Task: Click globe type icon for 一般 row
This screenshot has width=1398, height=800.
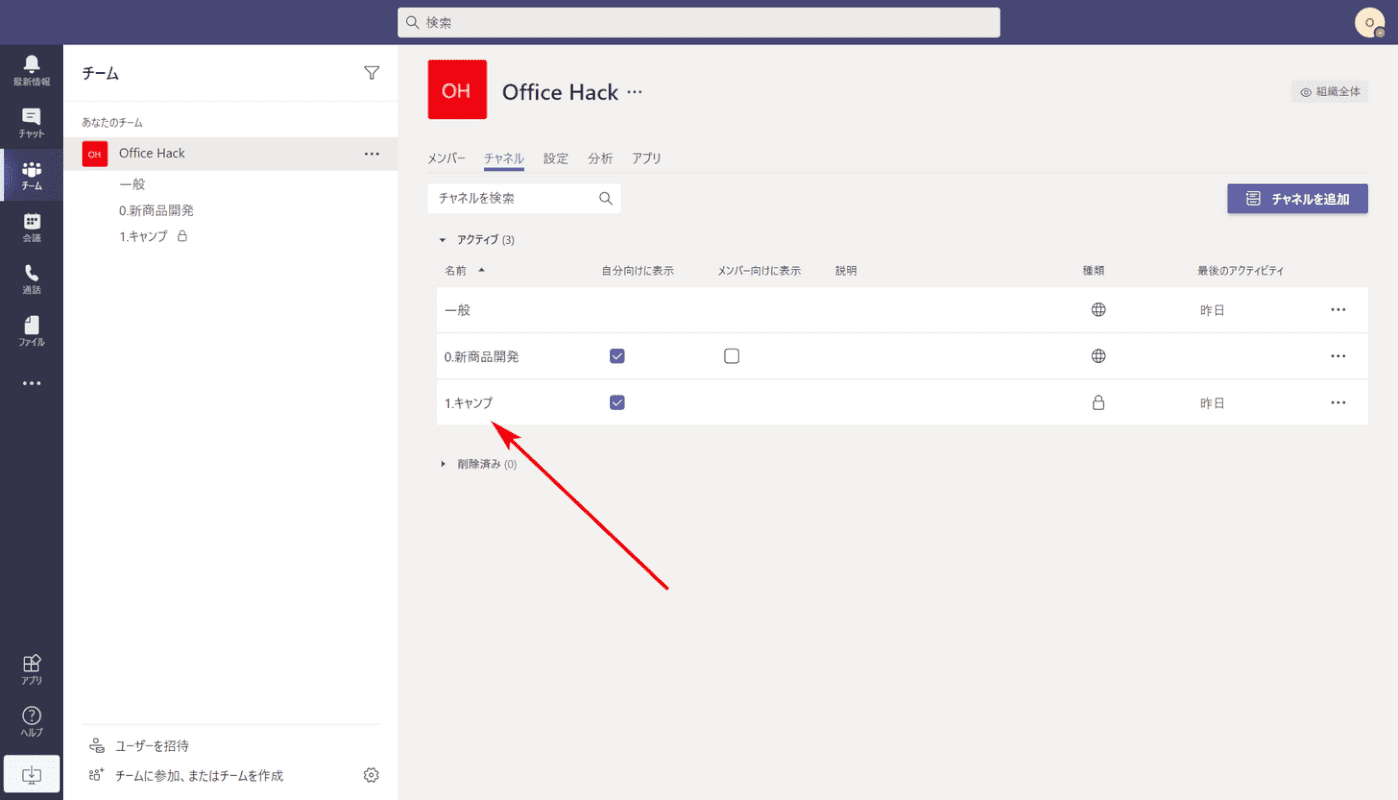Action: tap(1098, 310)
